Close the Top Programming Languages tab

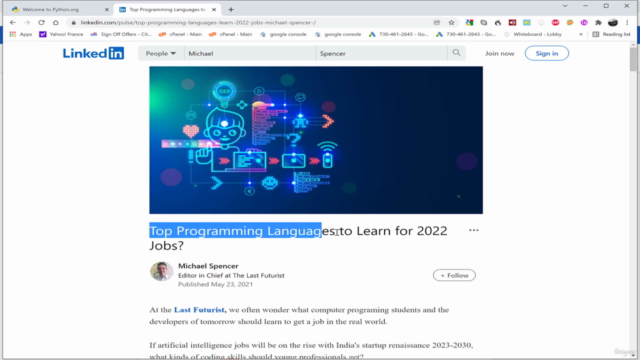(x=214, y=9)
